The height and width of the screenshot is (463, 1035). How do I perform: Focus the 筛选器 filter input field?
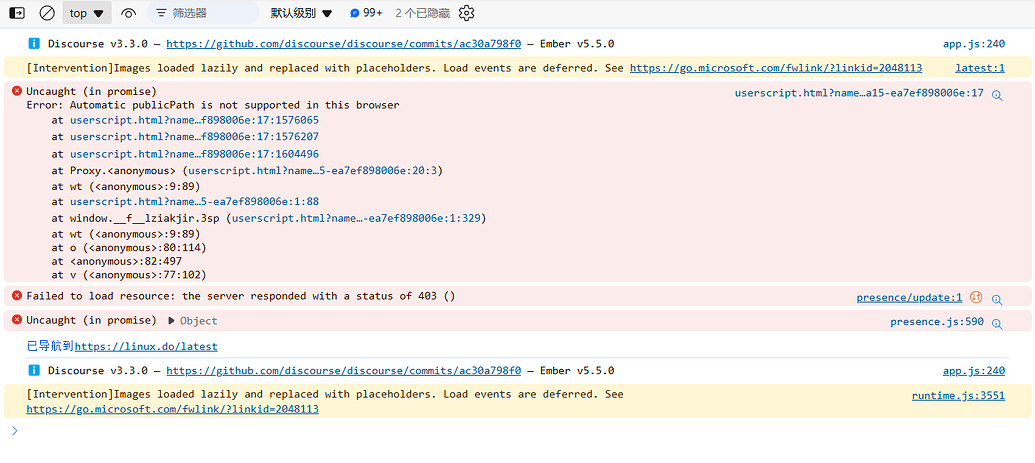pyautogui.click(x=203, y=13)
